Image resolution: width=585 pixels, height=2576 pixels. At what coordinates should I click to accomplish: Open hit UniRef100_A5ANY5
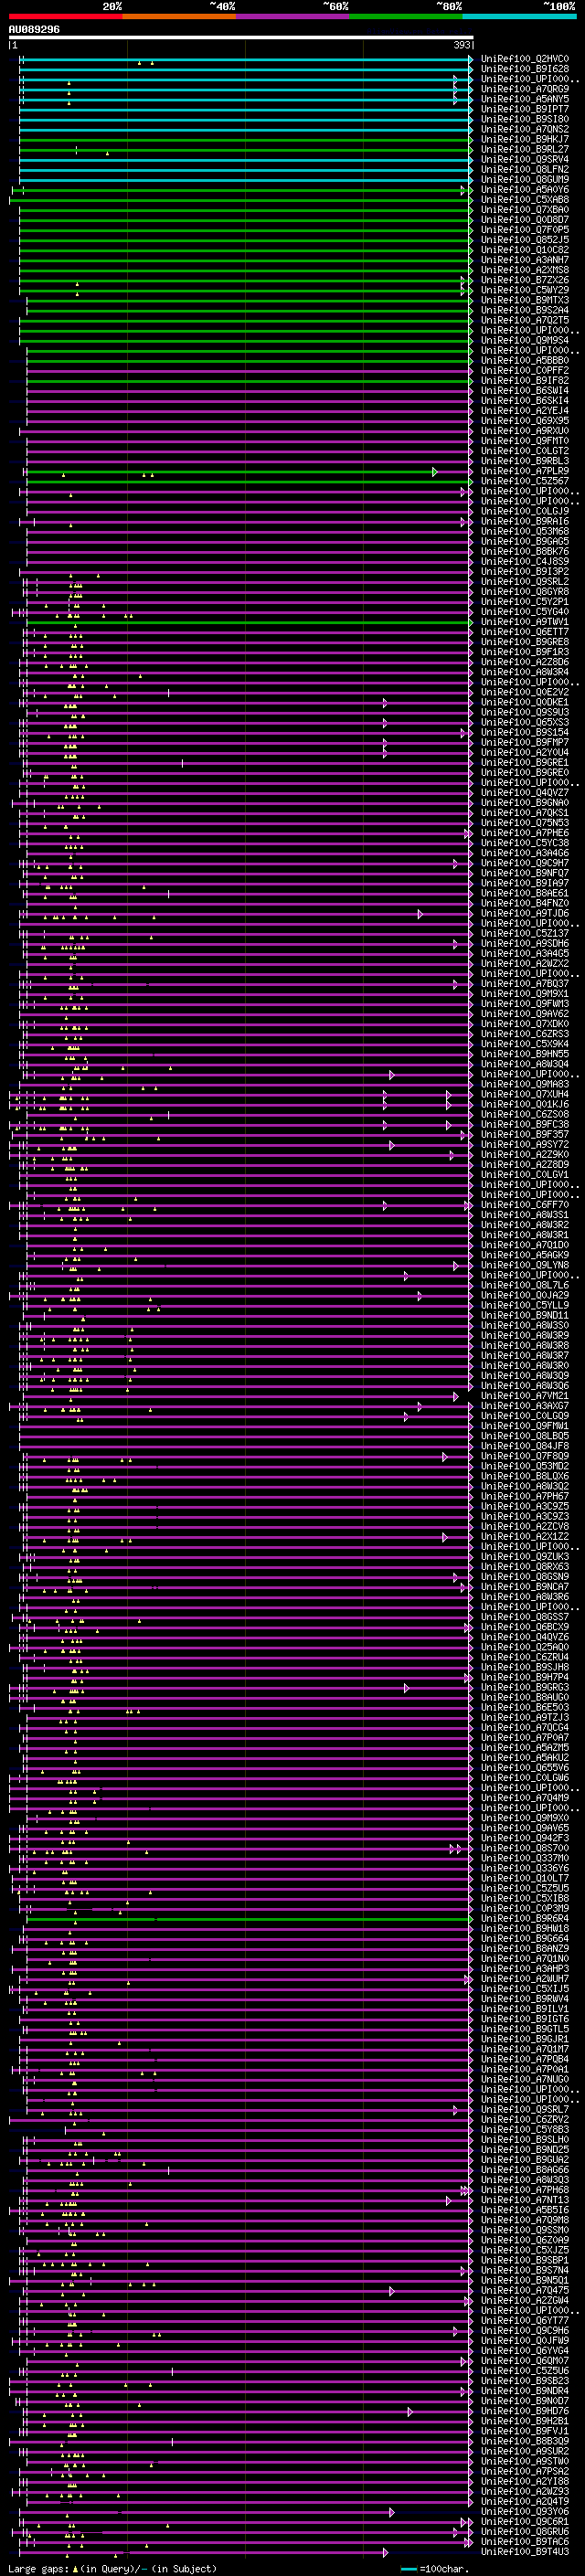[525, 99]
